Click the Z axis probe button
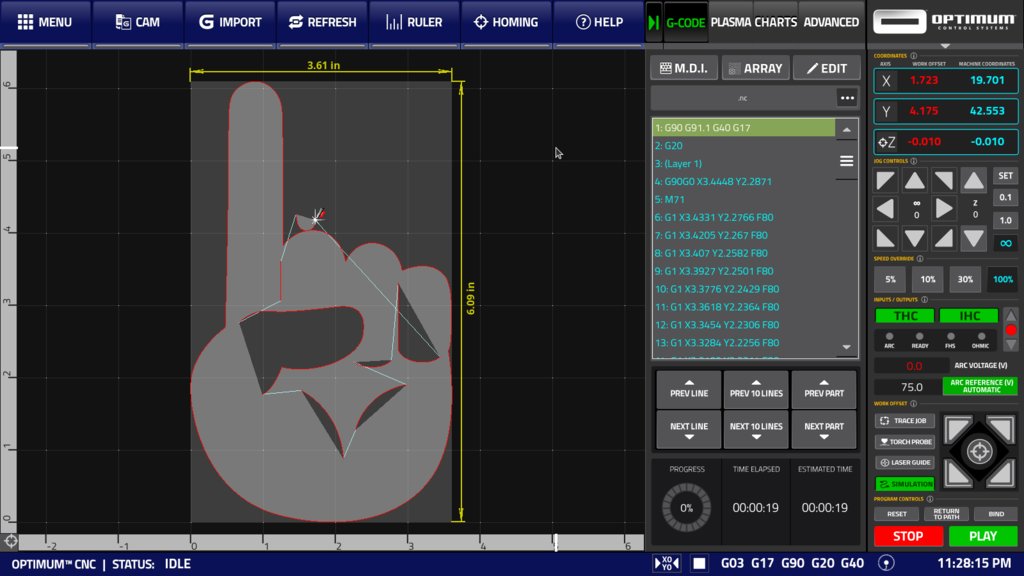 (886, 142)
